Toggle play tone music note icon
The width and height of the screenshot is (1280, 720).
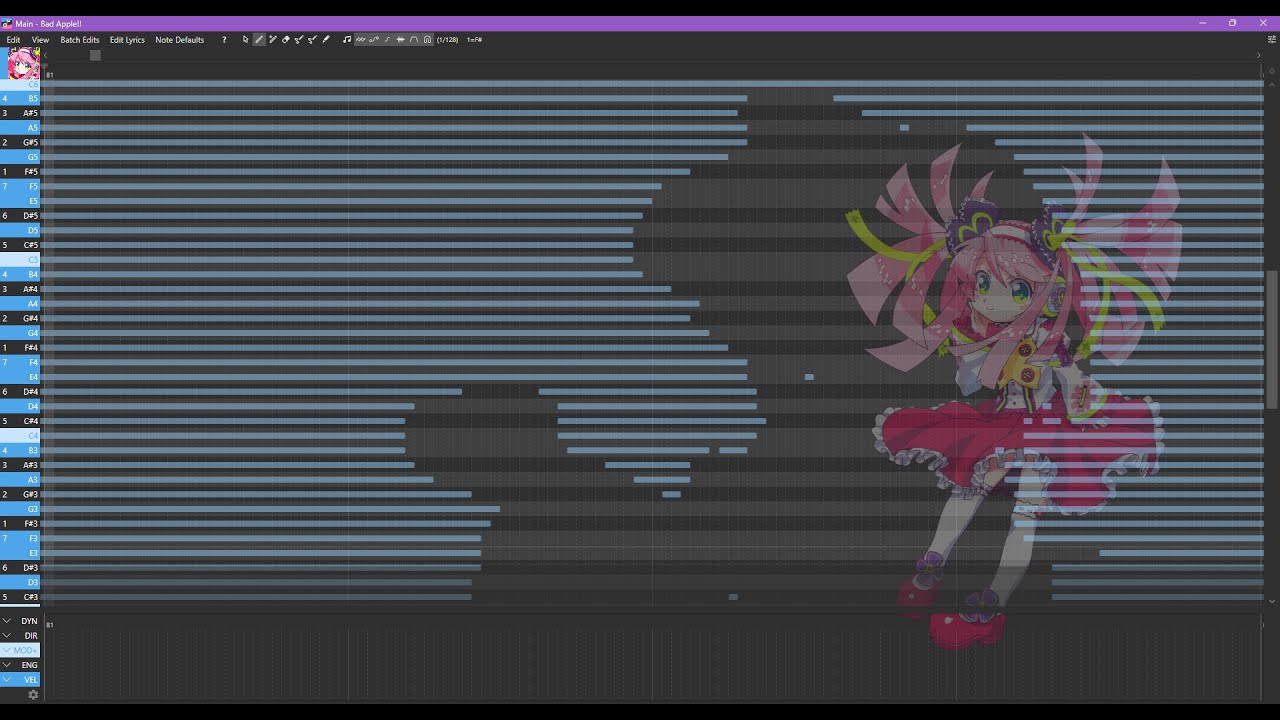347,40
